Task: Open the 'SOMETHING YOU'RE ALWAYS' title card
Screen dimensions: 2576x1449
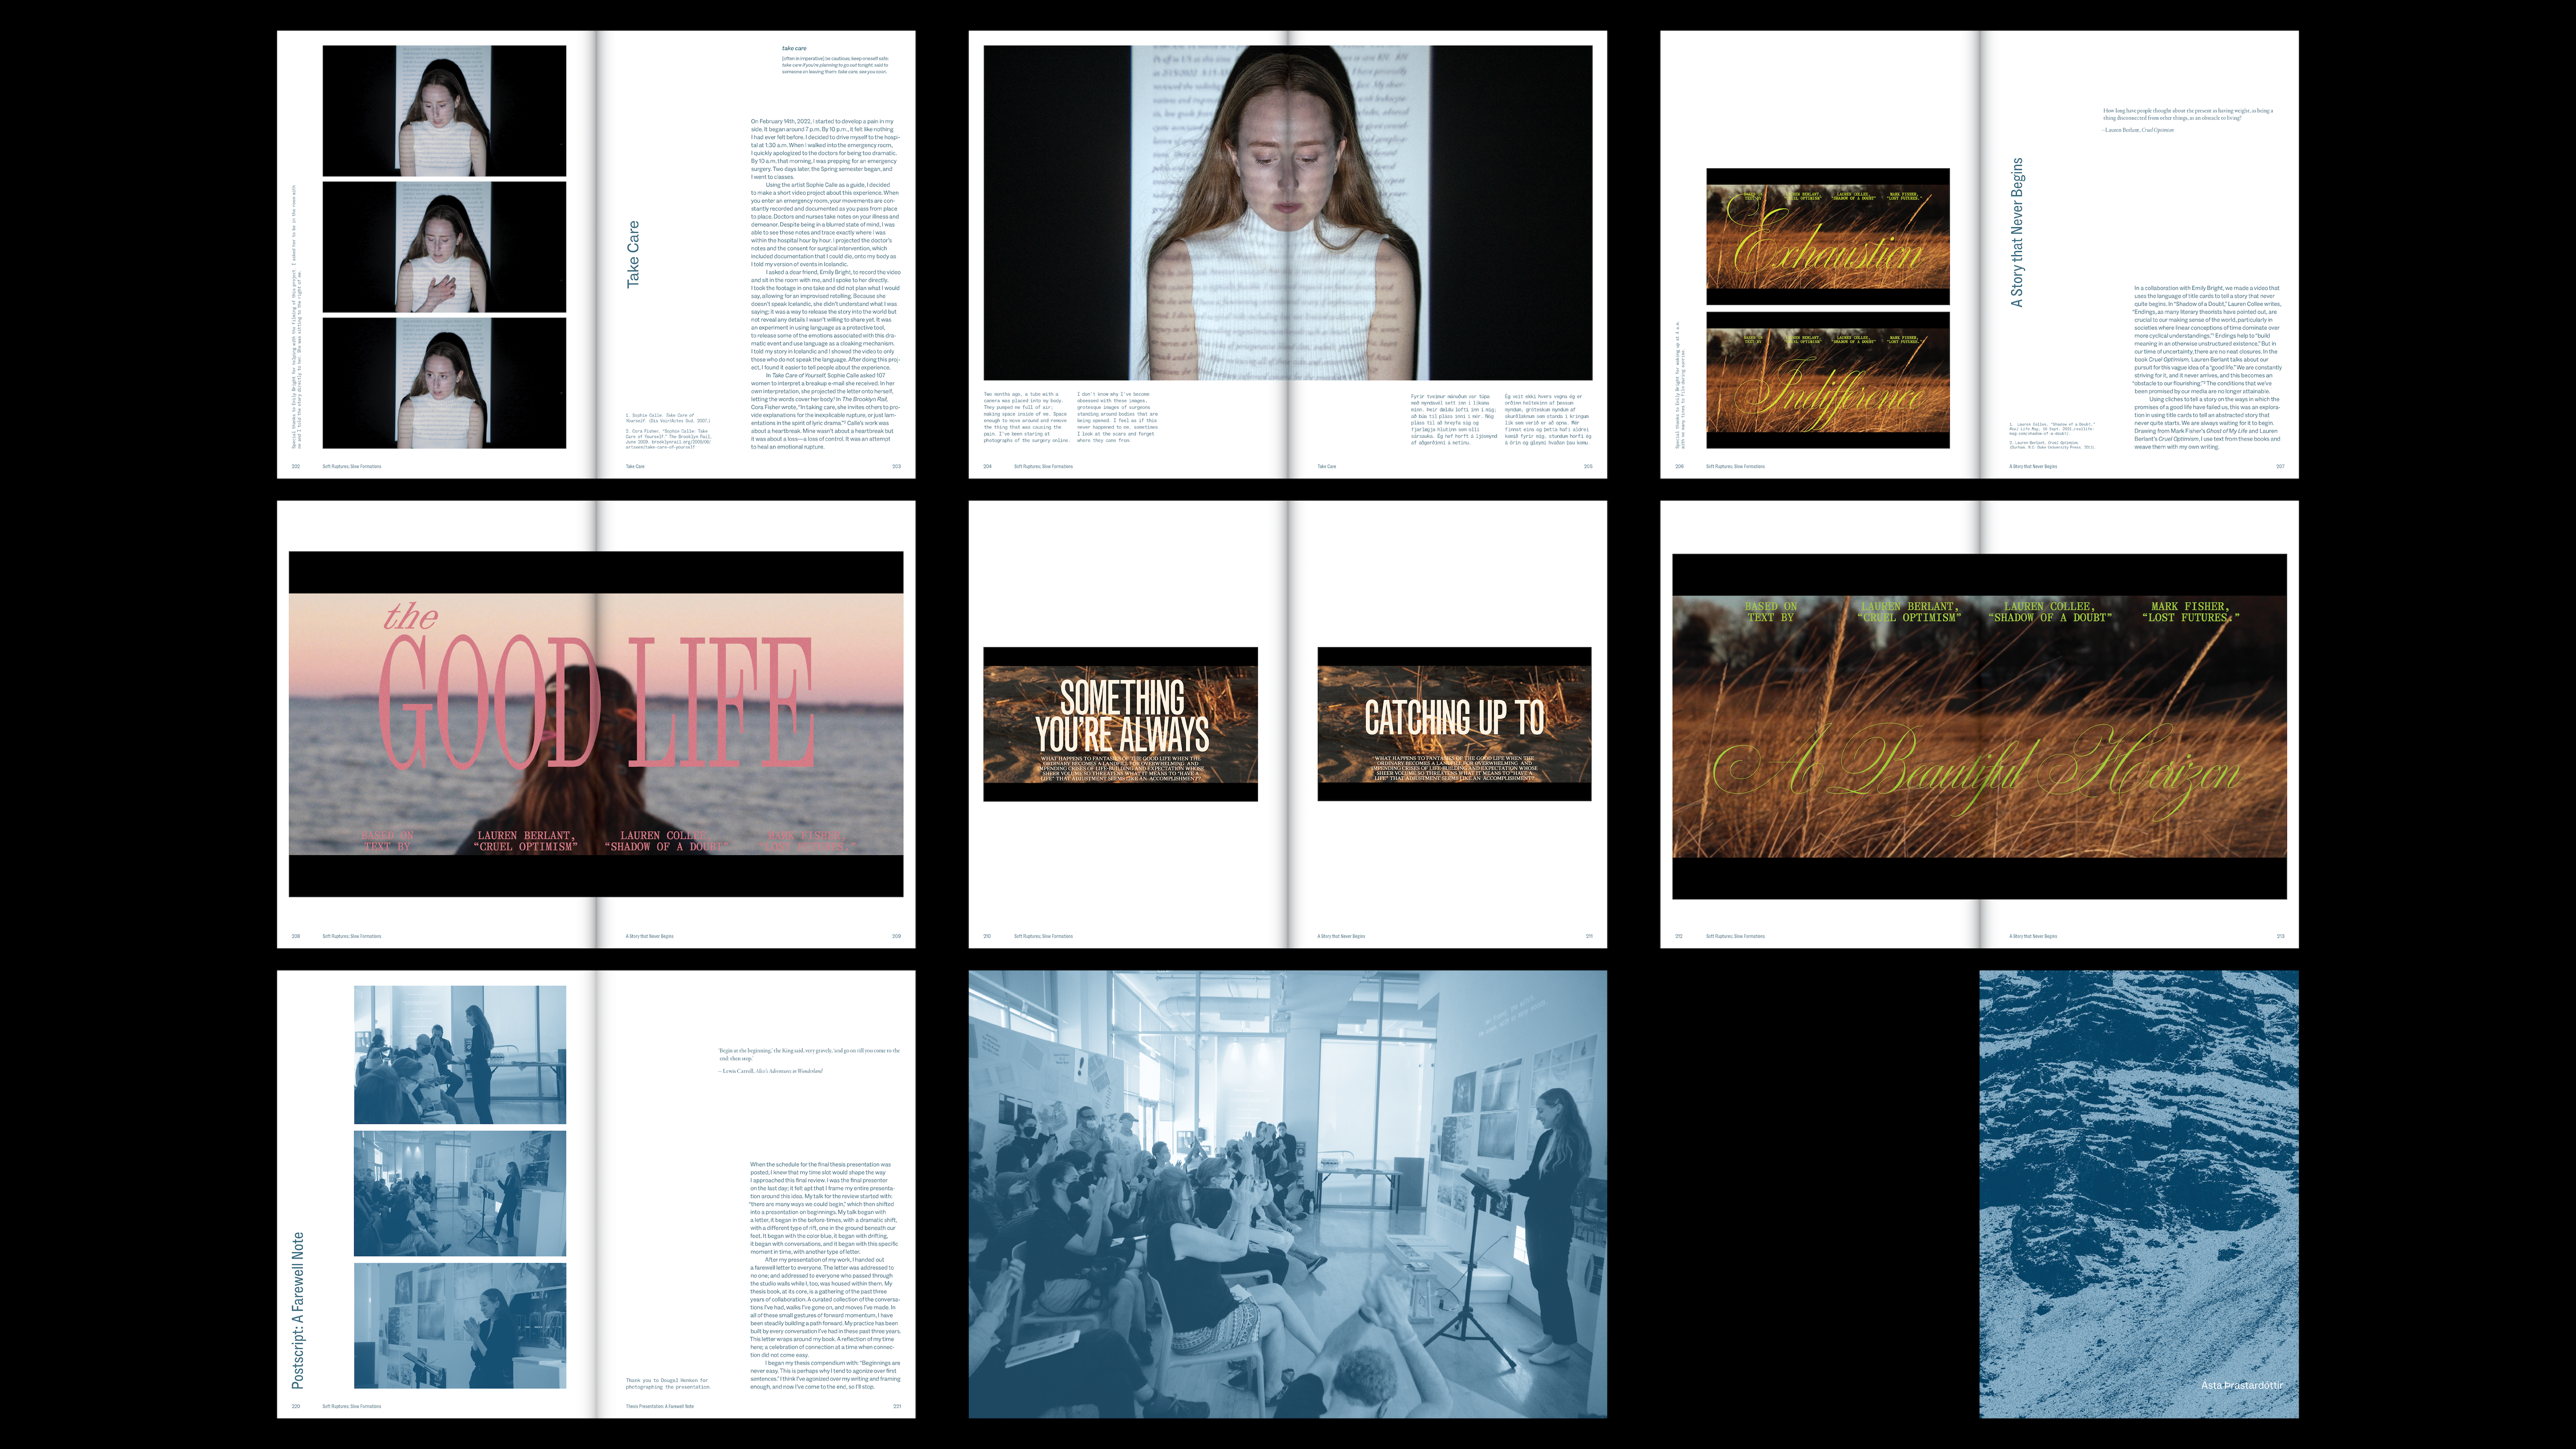Action: click(1120, 724)
